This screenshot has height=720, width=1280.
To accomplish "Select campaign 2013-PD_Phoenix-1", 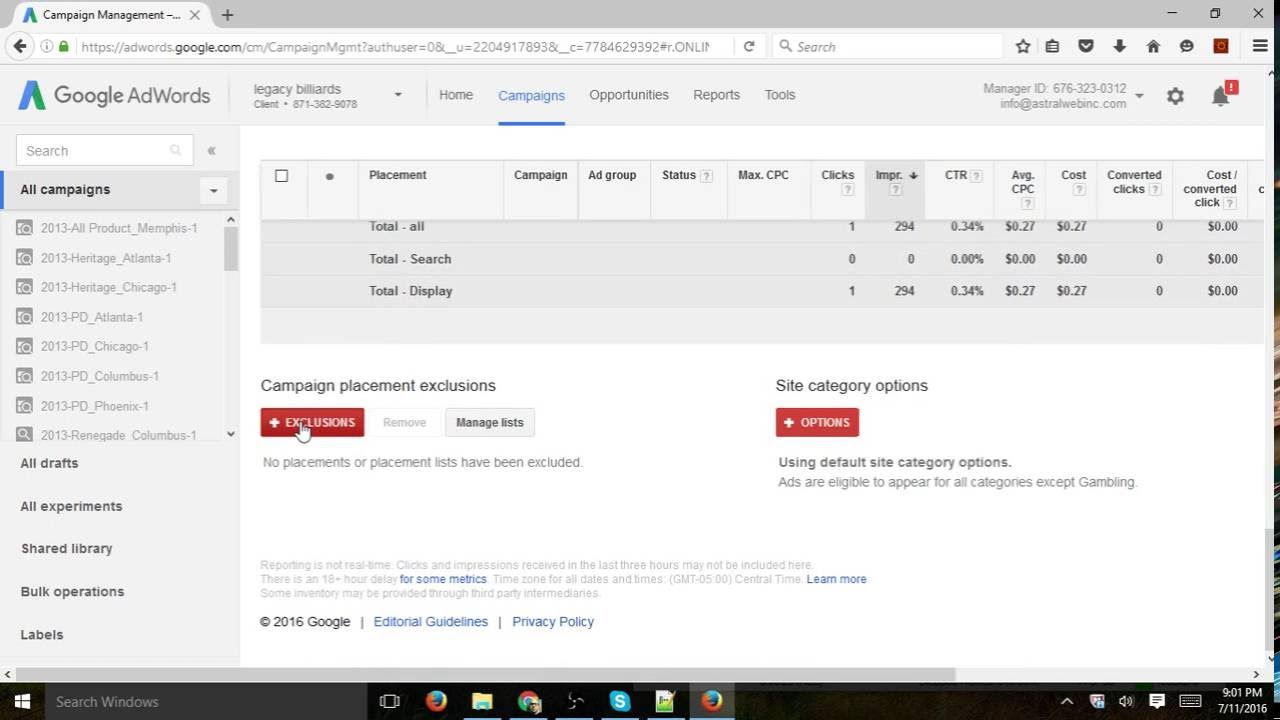I will [95, 406].
